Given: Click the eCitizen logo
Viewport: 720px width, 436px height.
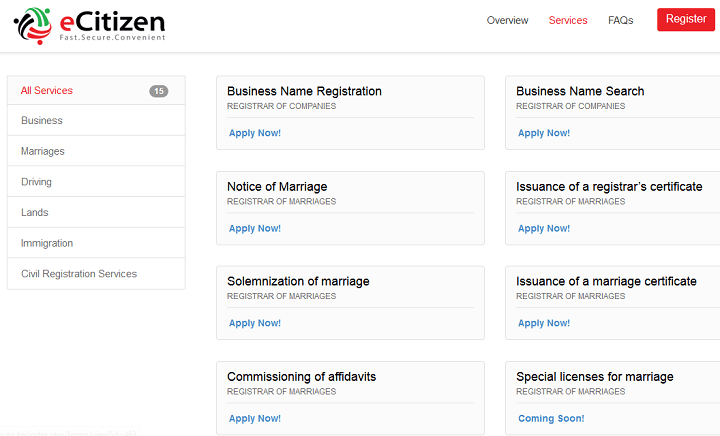Looking at the screenshot, I should 90,25.
